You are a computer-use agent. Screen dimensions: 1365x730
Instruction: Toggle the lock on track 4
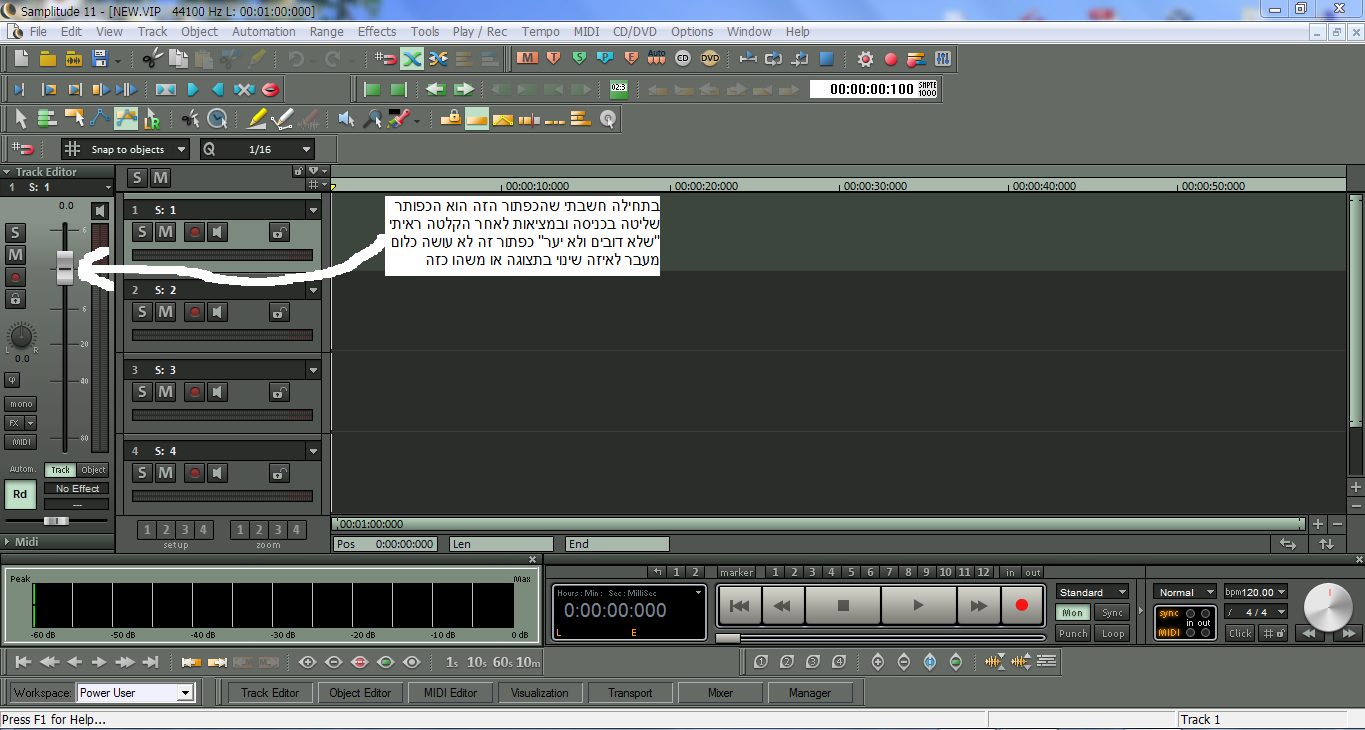[x=280, y=472]
